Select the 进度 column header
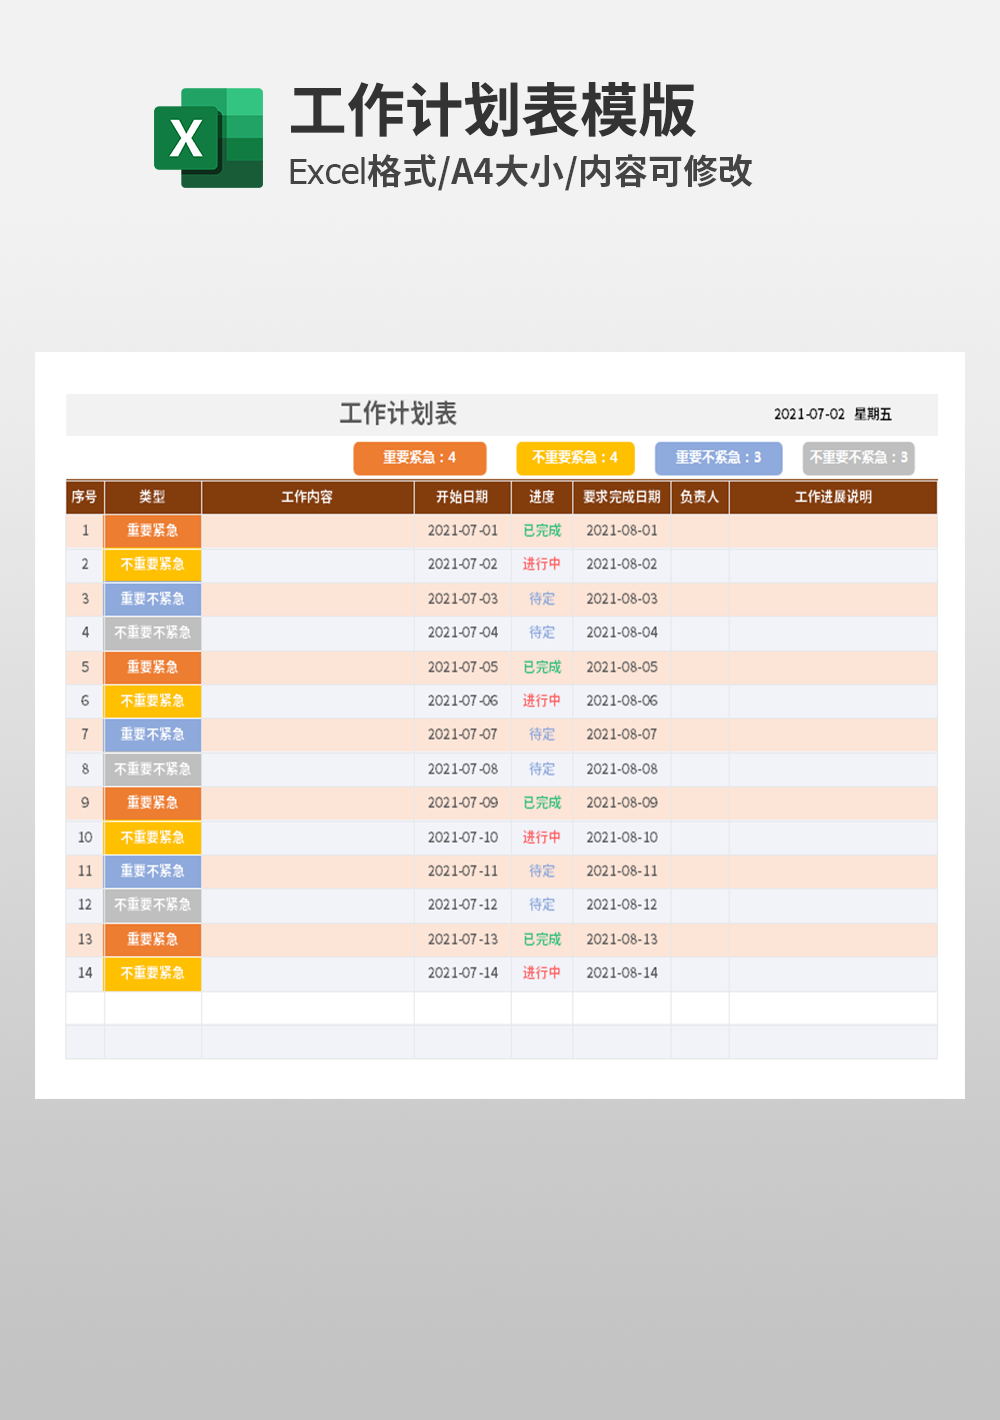The height and width of the screenshot is (1420, 1000). (542, 497)
